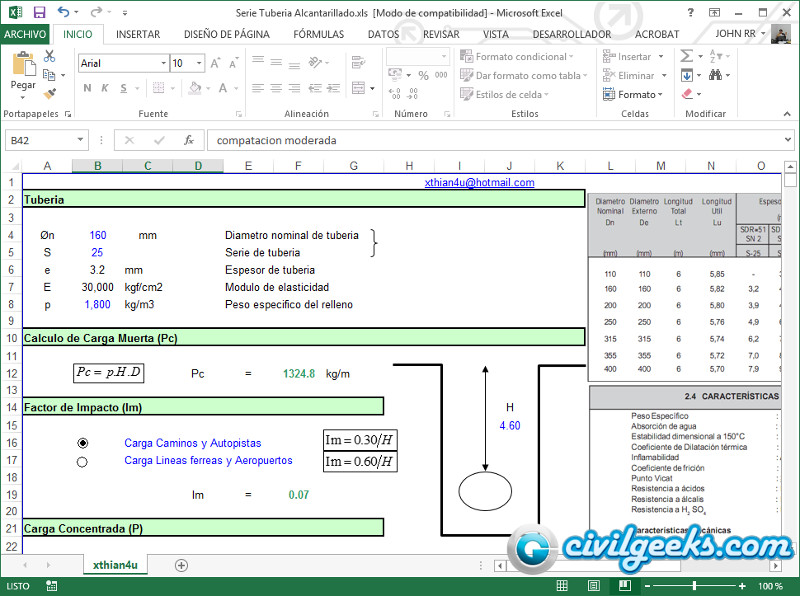The image size is (800, 596).
Task: Click the ARCHIVO file button
Action: pos(24,33)
